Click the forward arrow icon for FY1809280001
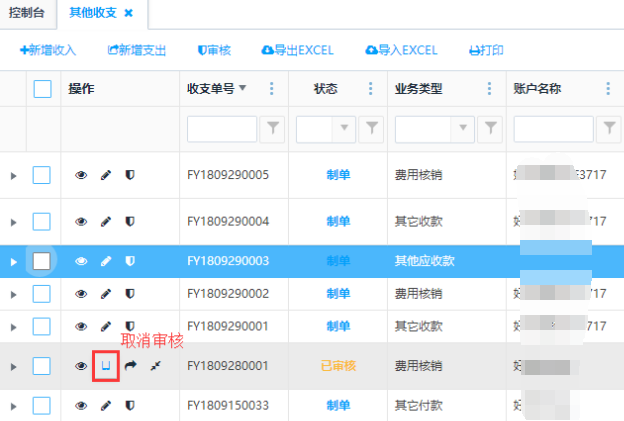The width and height of the screenshot is (624, 421). point(130,367)
